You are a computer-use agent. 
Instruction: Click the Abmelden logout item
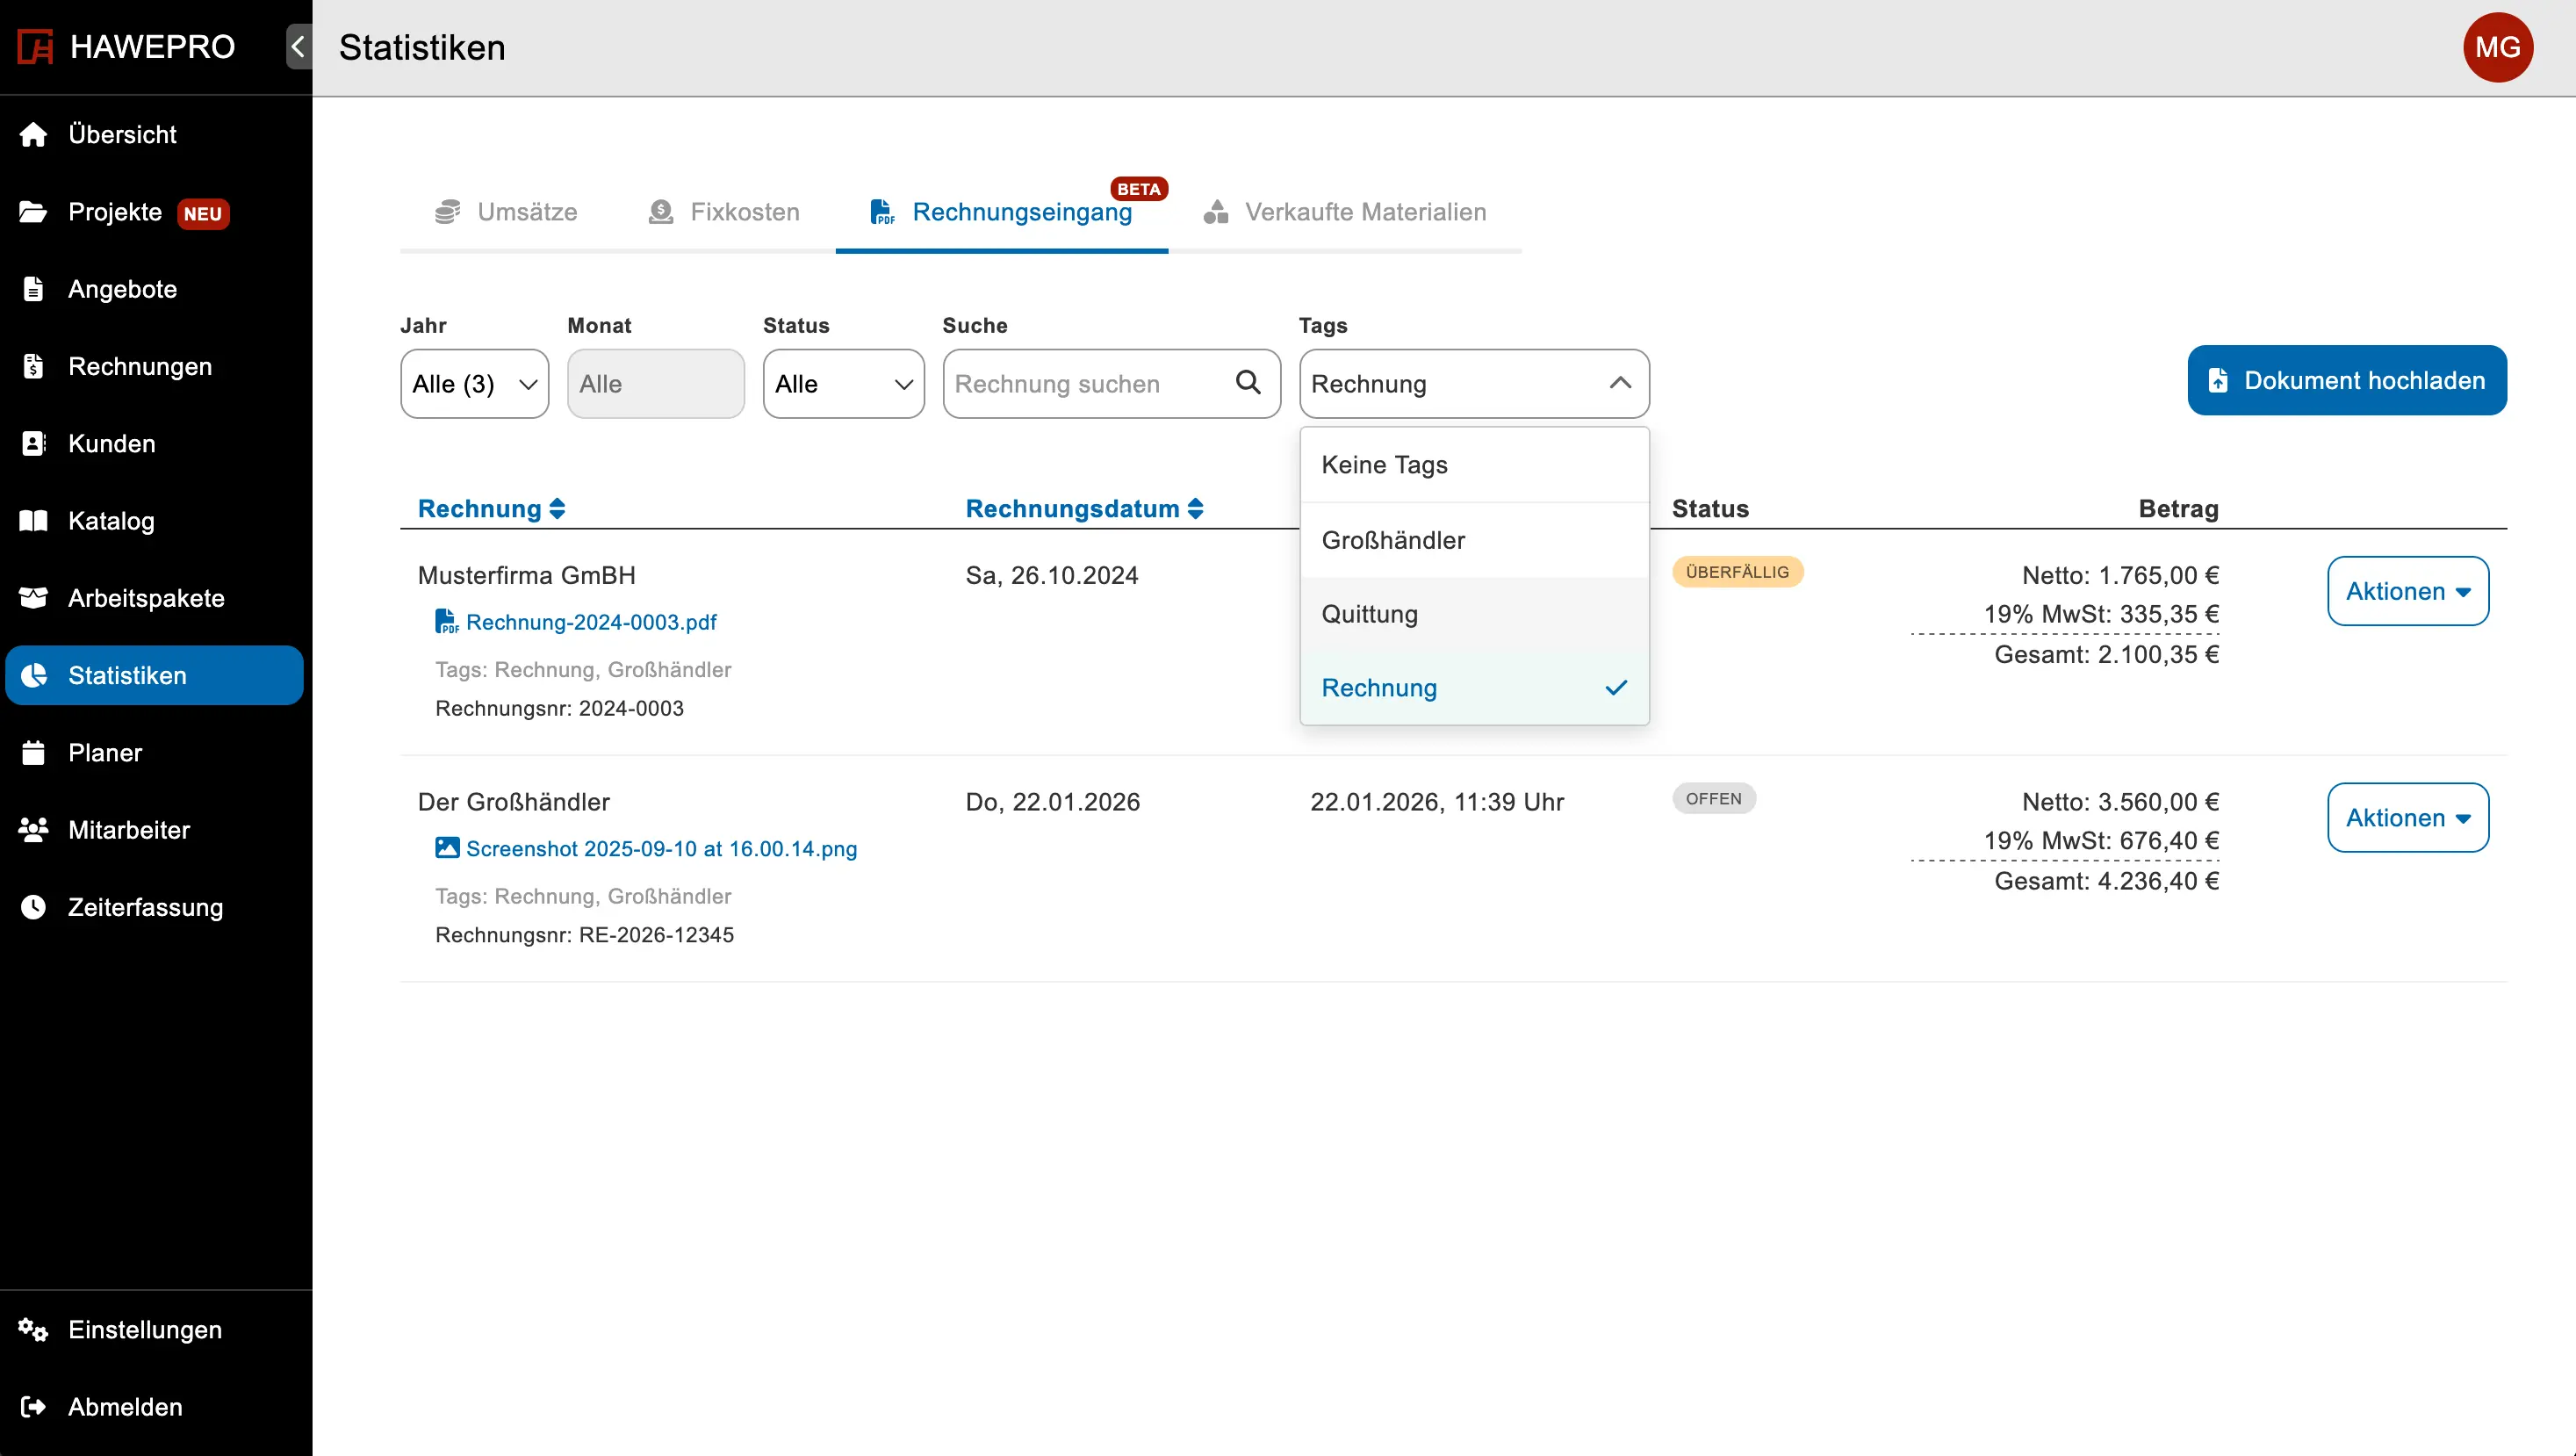[x=125, y=1406]
